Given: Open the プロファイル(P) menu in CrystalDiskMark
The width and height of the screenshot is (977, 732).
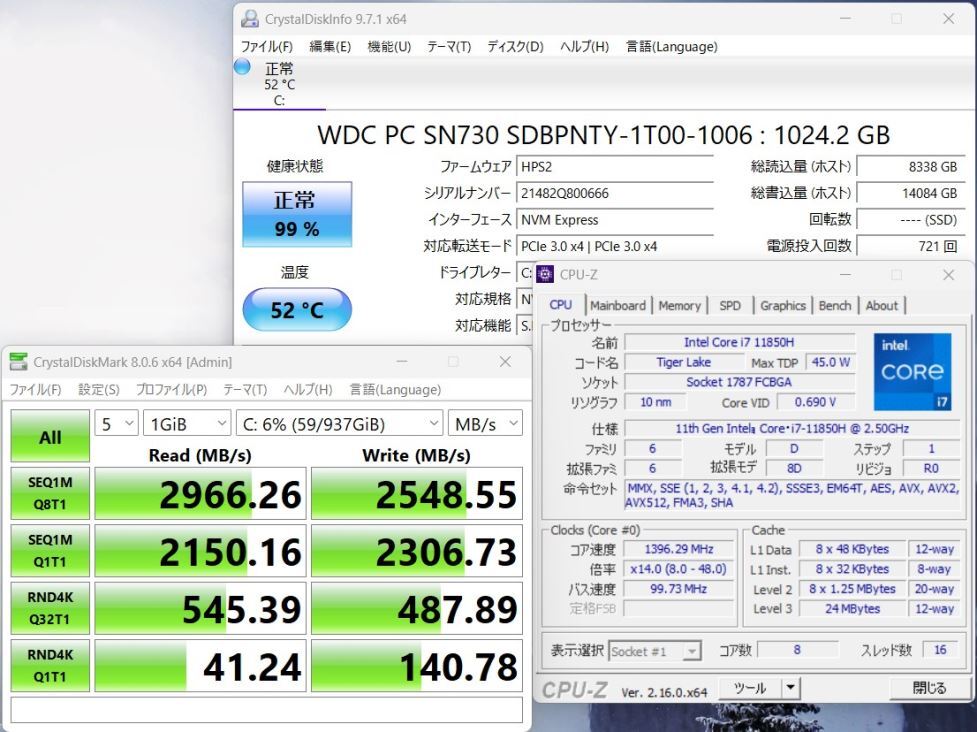Looking at the screenshot, I should coord(171,390).
